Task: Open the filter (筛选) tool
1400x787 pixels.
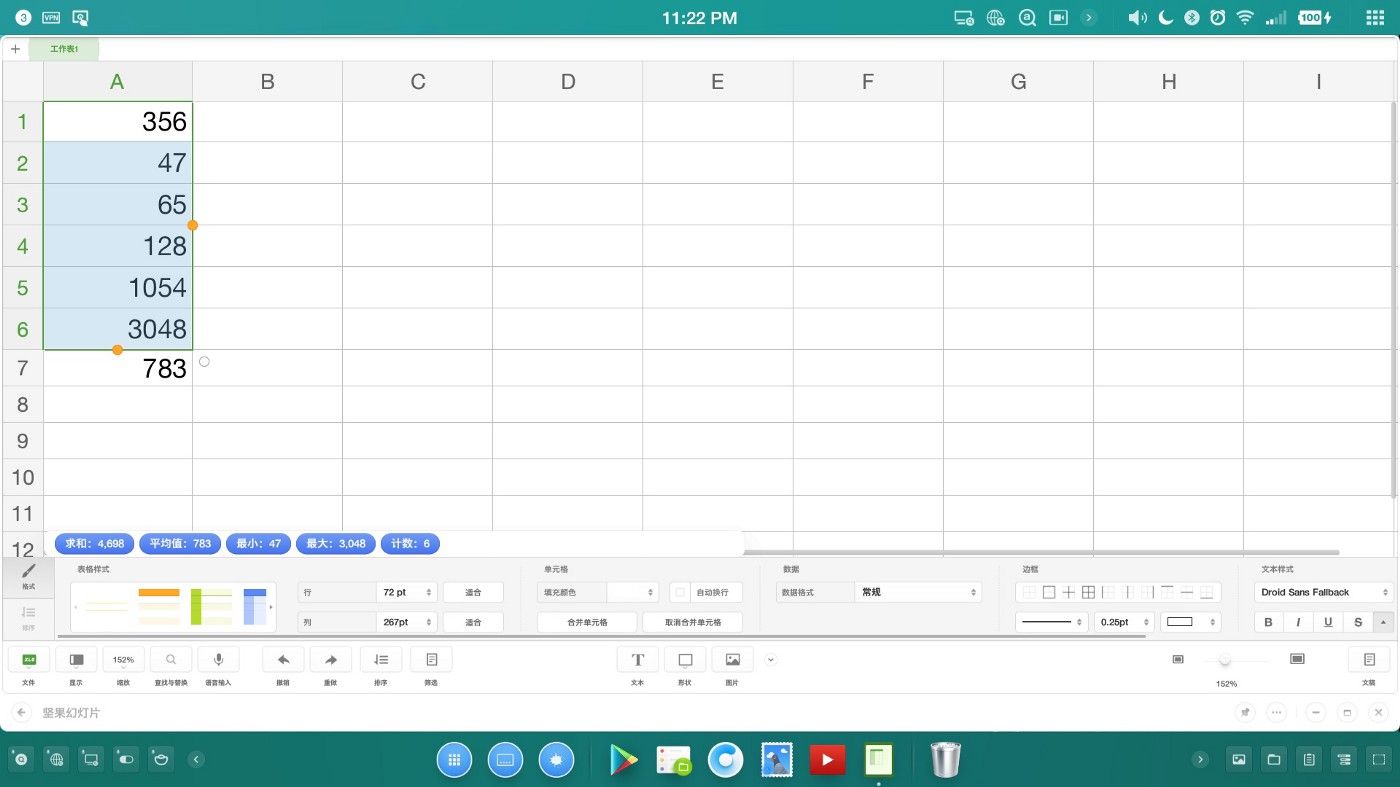Action: [431, 660]
